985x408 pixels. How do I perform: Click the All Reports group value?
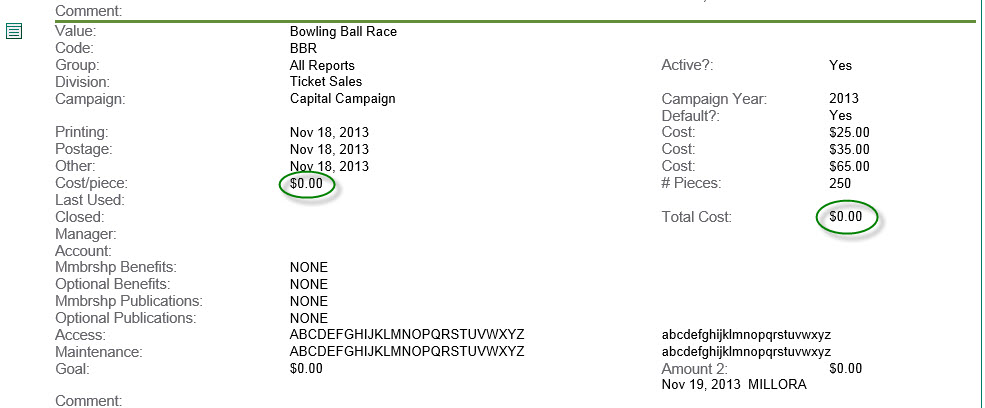[322, 65]
